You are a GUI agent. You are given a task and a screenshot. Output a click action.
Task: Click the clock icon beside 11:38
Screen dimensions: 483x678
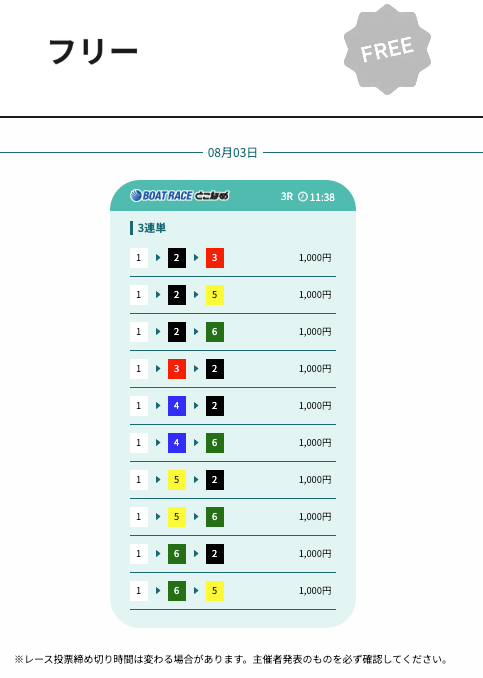coord(303,197)
